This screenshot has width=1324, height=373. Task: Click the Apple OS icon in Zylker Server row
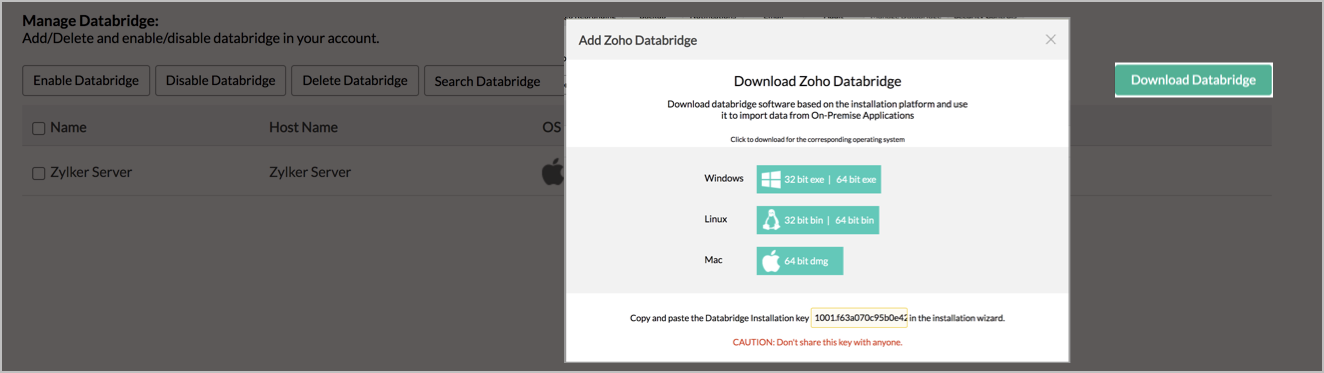552,172
